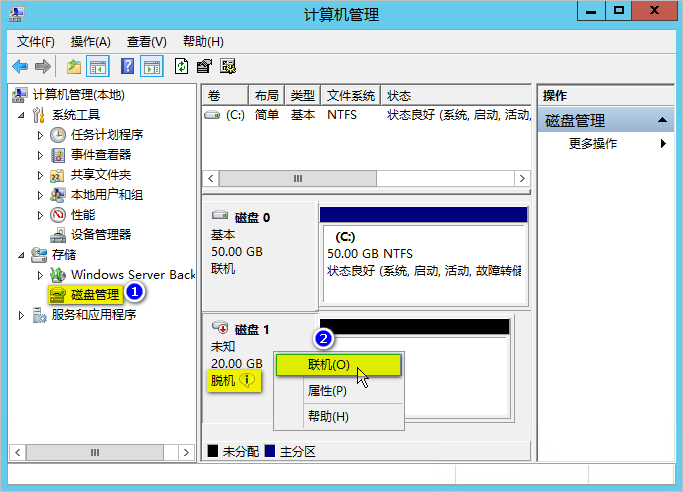This screenshot has width=683, height=492.
Task: Select the Shared Folders icon
Action: point(57,175)
